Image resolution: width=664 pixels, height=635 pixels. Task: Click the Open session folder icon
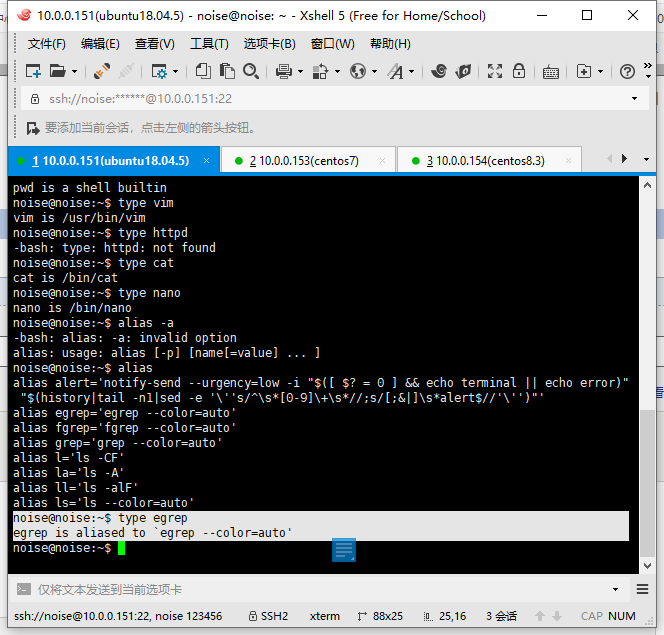pos(58,71)
